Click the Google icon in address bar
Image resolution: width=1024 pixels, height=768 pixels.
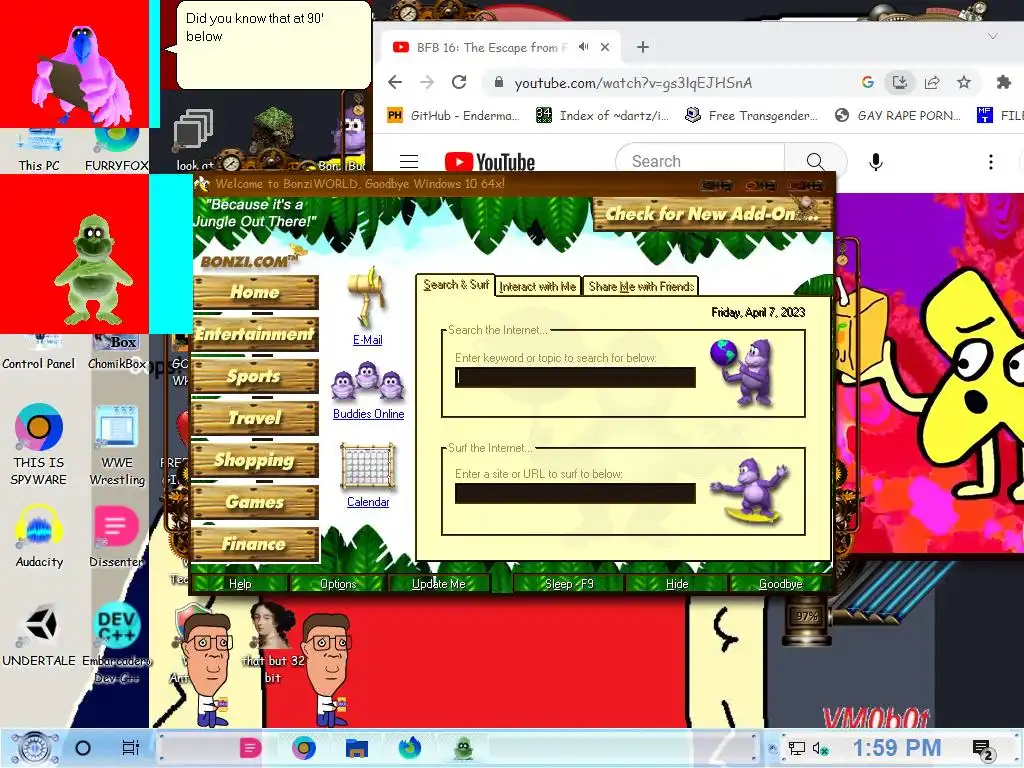click(x=867, y=82)
